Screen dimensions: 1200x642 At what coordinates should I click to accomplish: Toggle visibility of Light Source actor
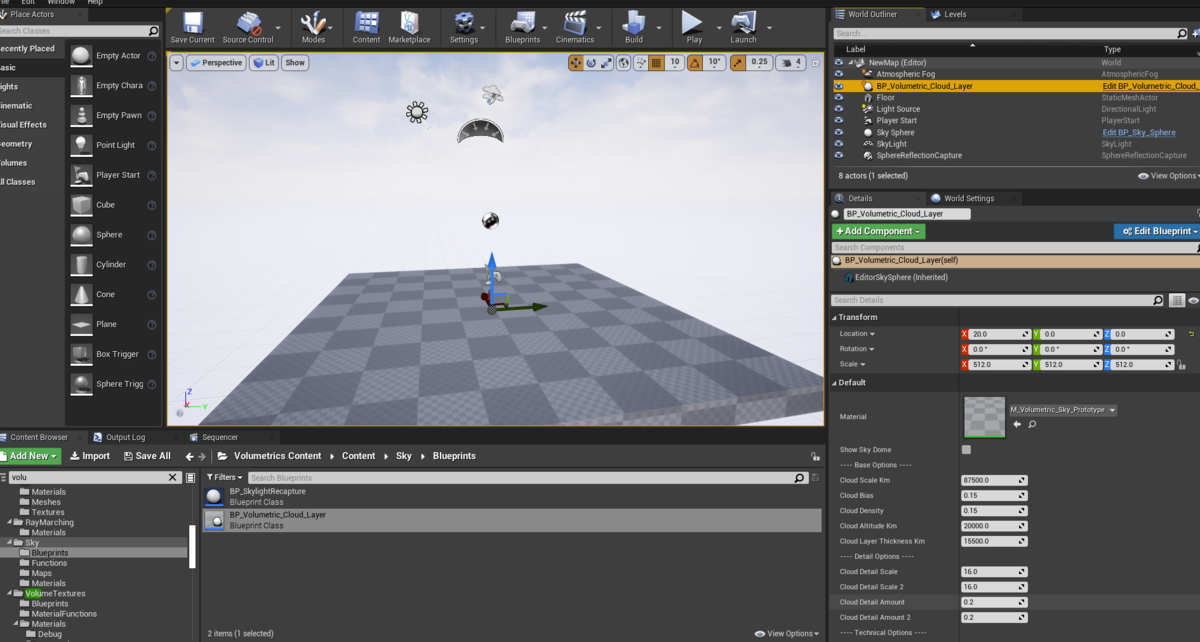coord(839,109)
